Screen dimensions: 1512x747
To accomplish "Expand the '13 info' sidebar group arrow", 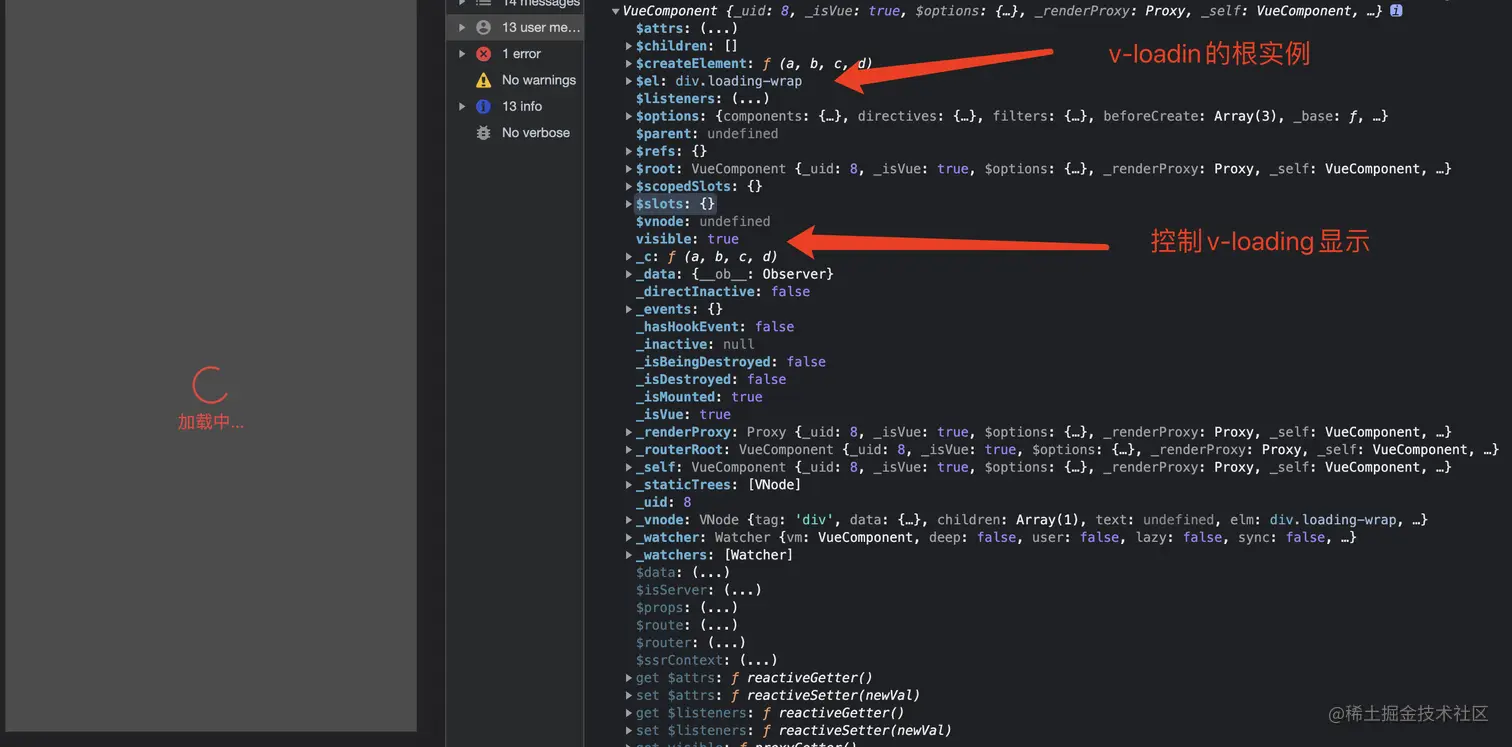I will (462, 106).
